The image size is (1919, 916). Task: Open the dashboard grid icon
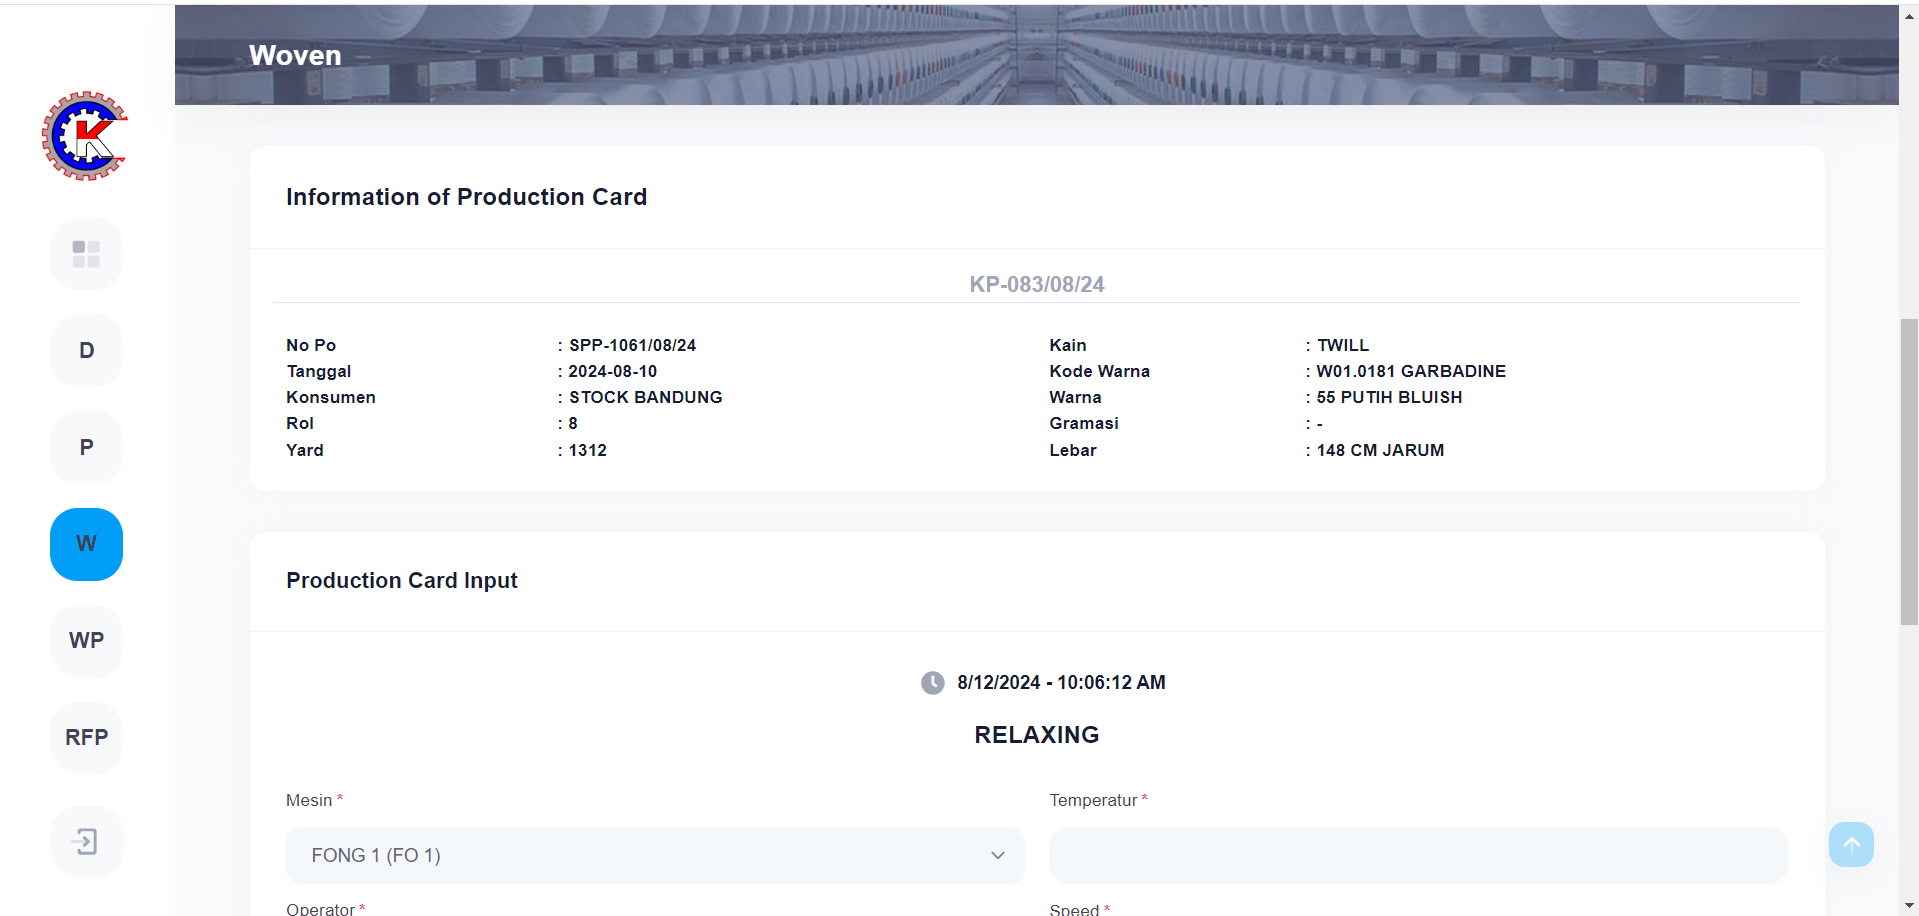point(86,254)
